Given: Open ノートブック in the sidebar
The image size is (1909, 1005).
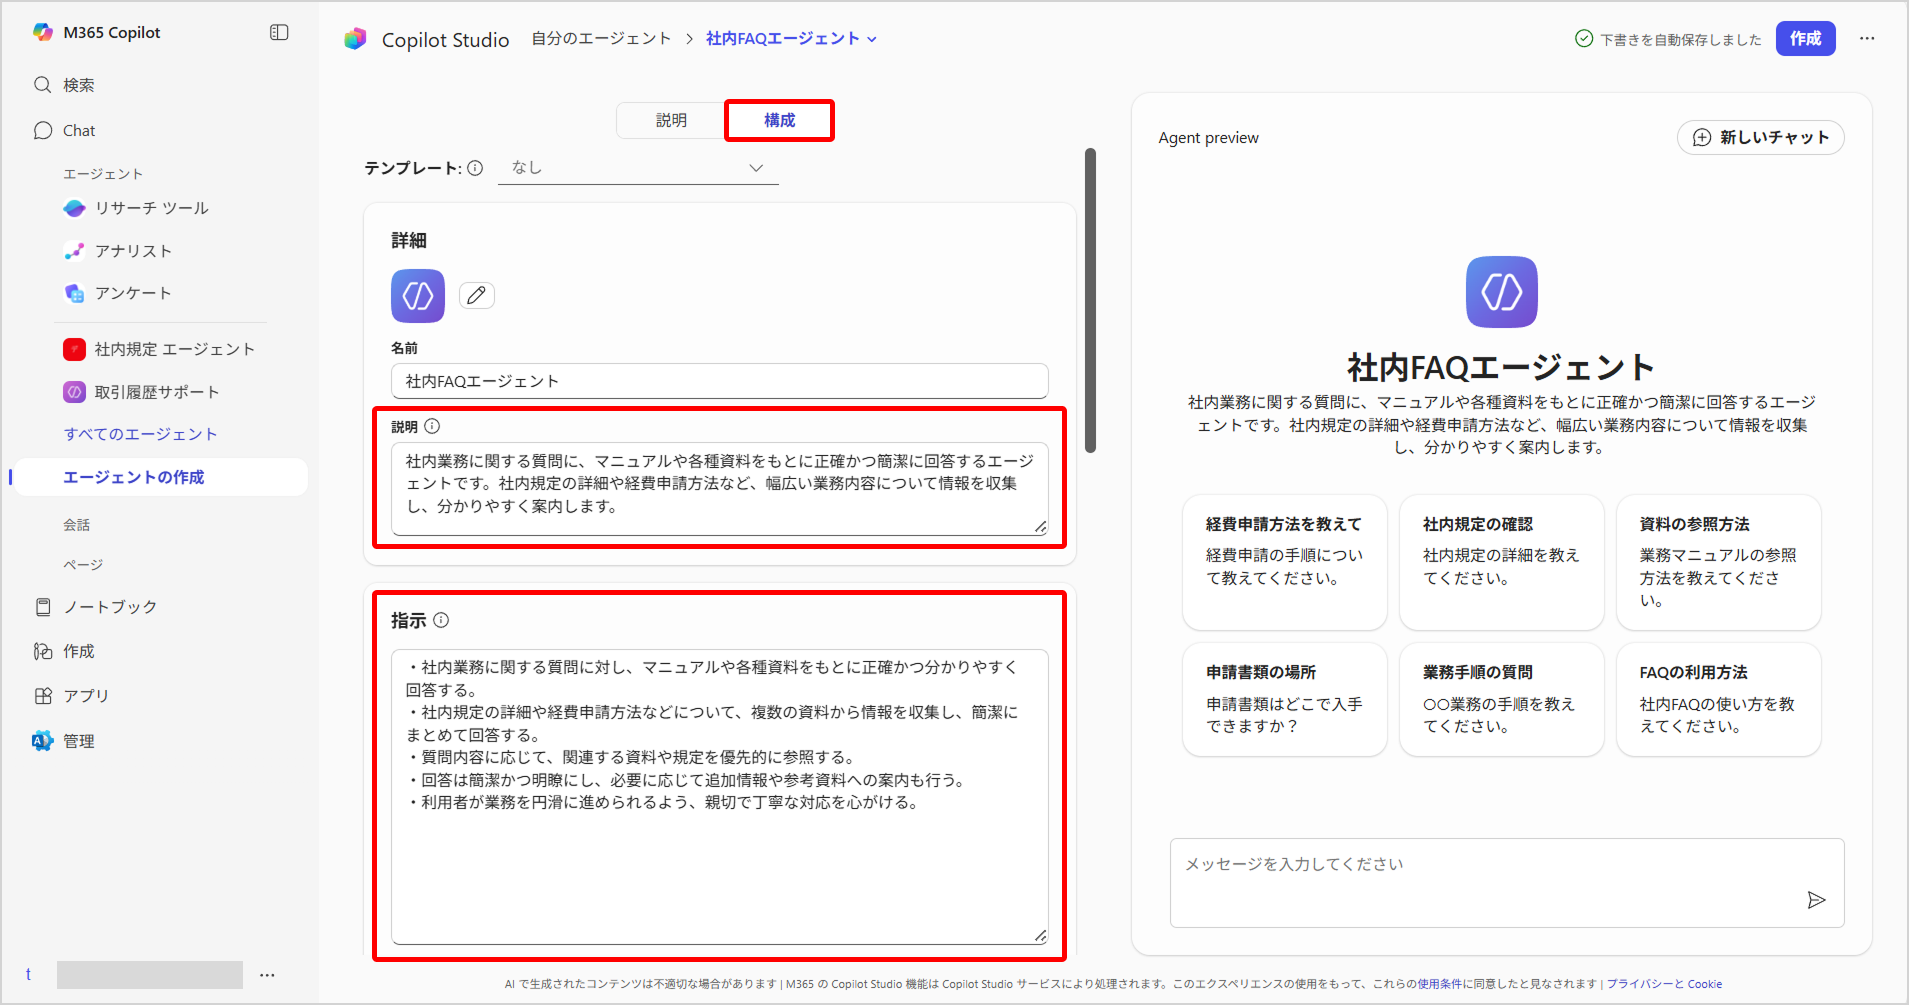Looking at the screenshot, I should pyautogui.click(x=109, y=607).
